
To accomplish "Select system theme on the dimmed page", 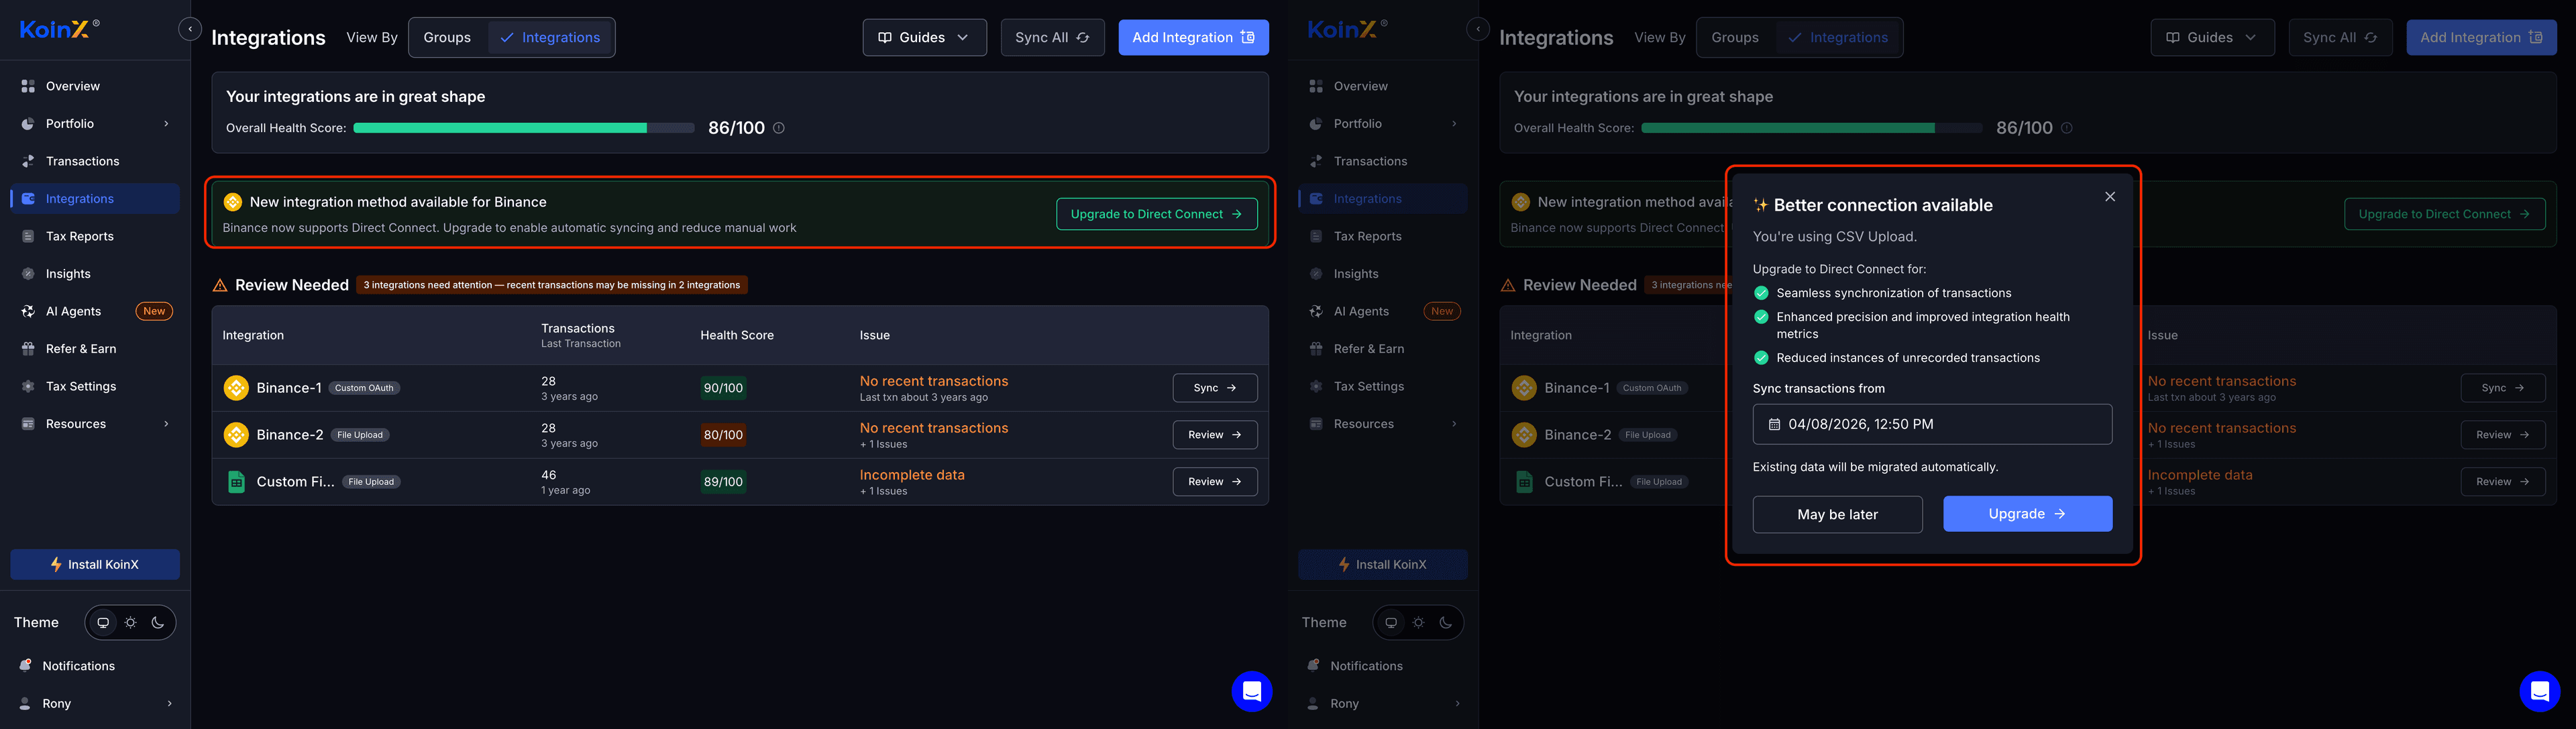I will 1391,623.
